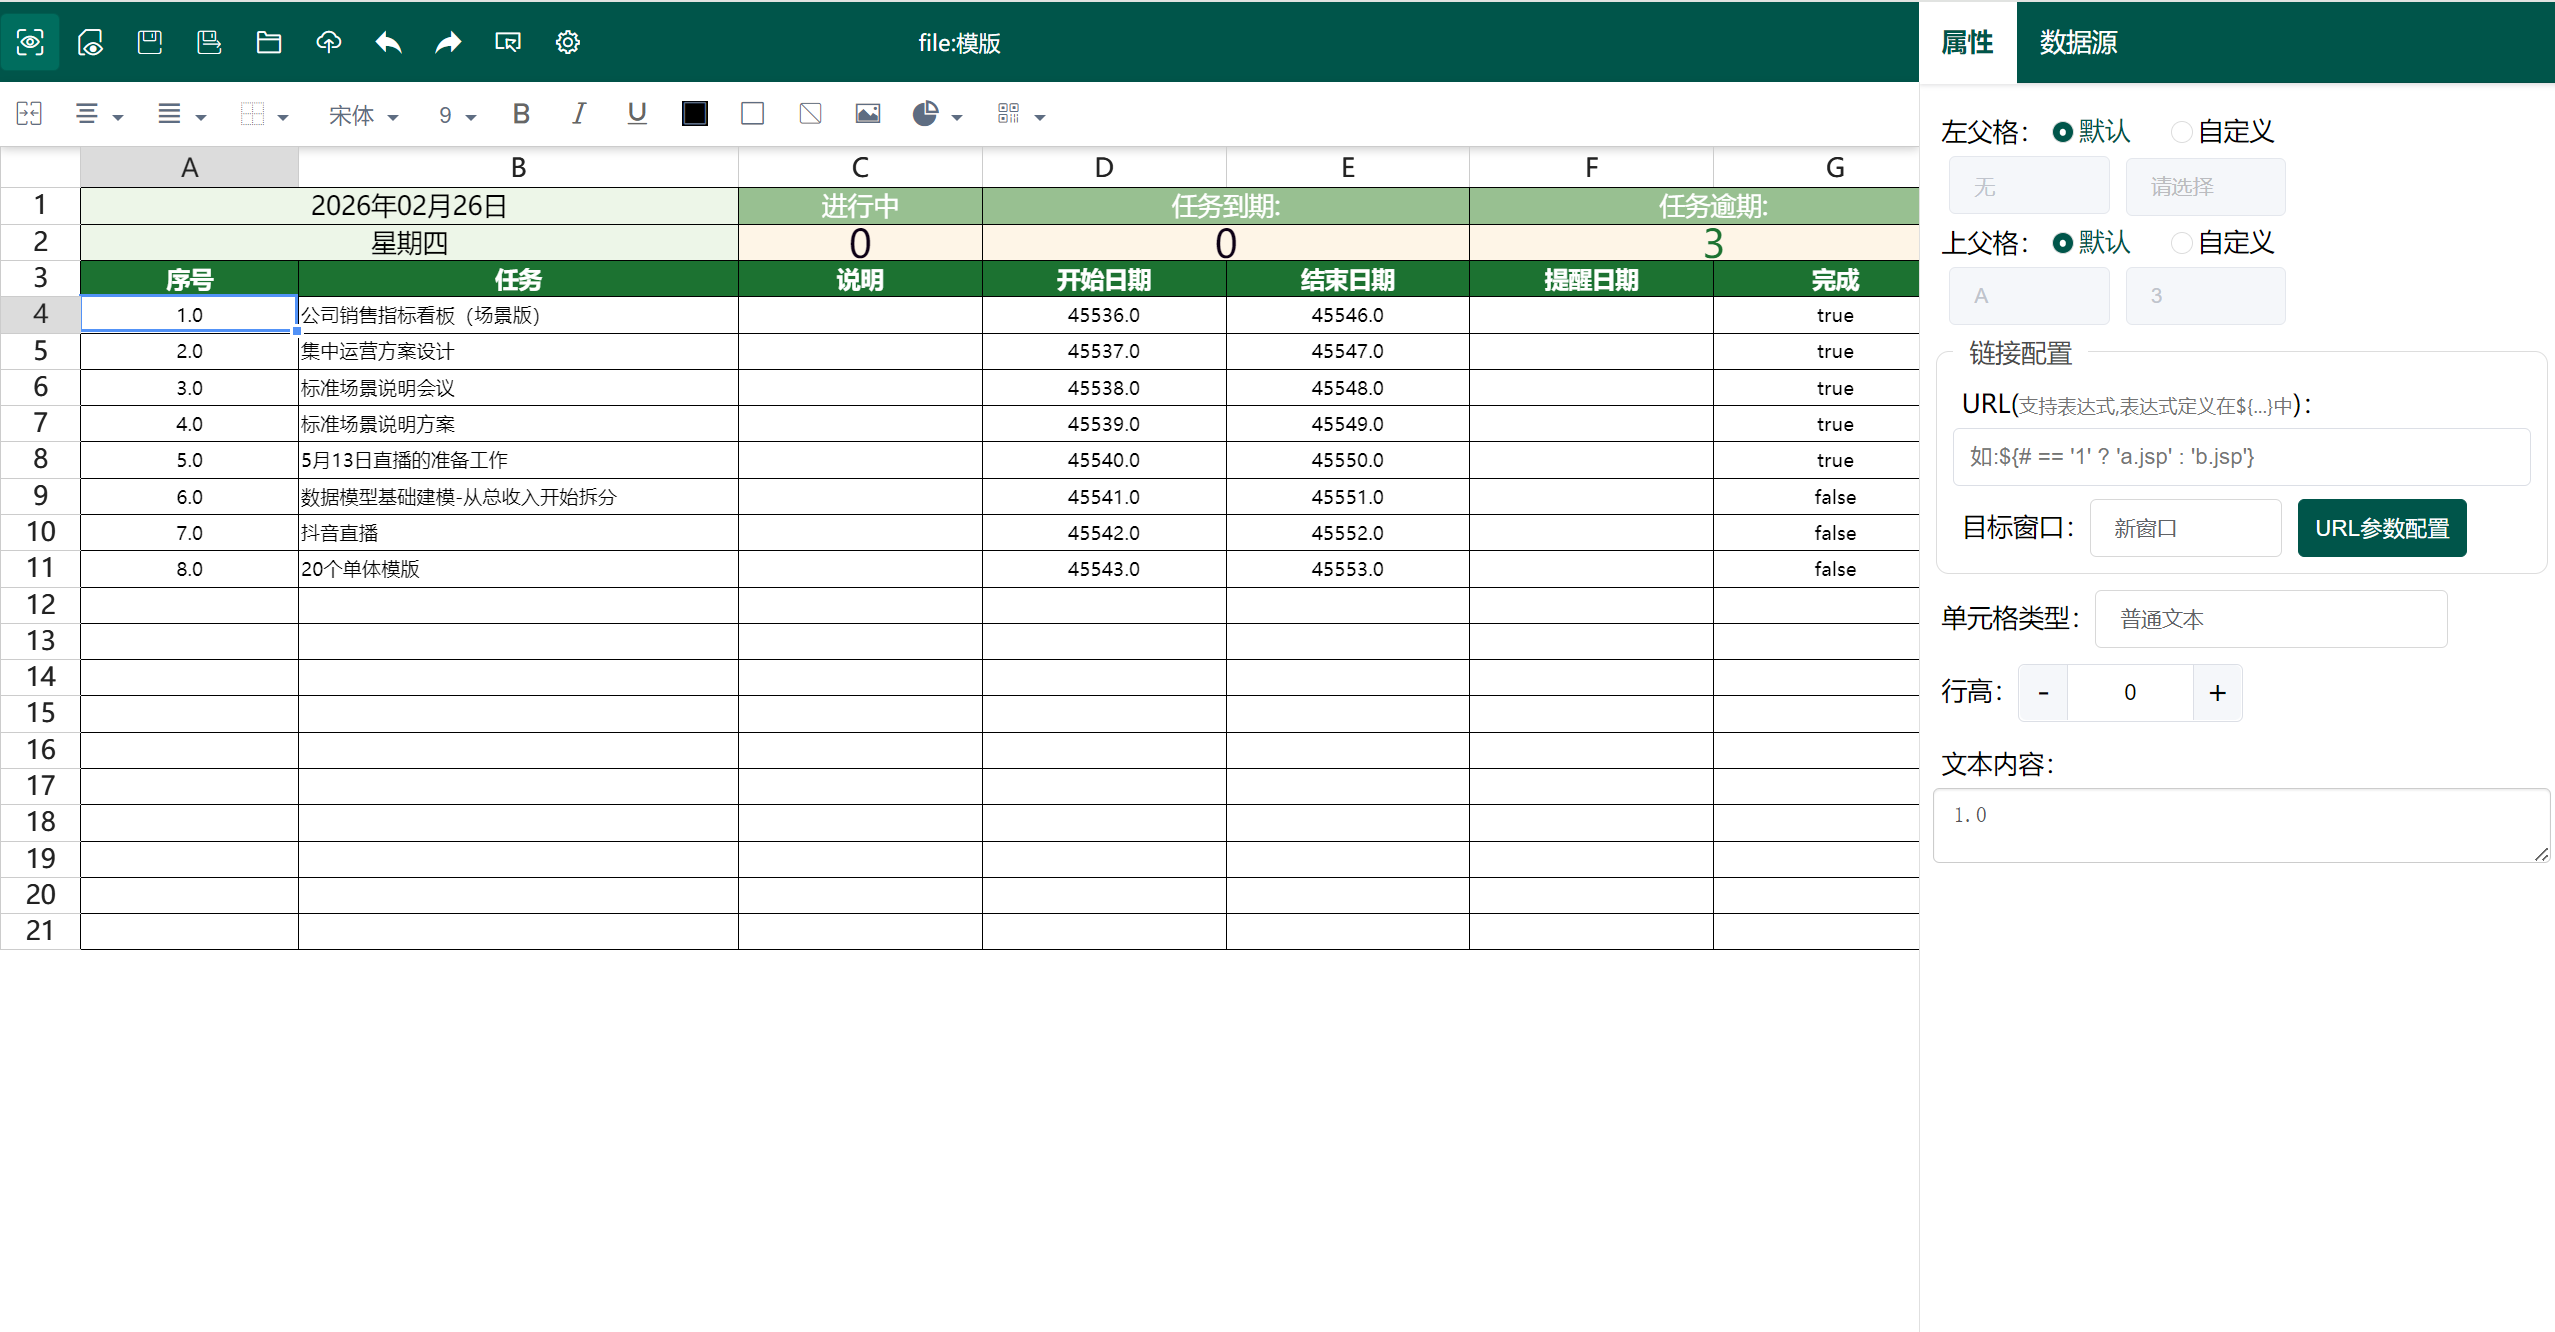Click the merge cells icon

point(29,114)
